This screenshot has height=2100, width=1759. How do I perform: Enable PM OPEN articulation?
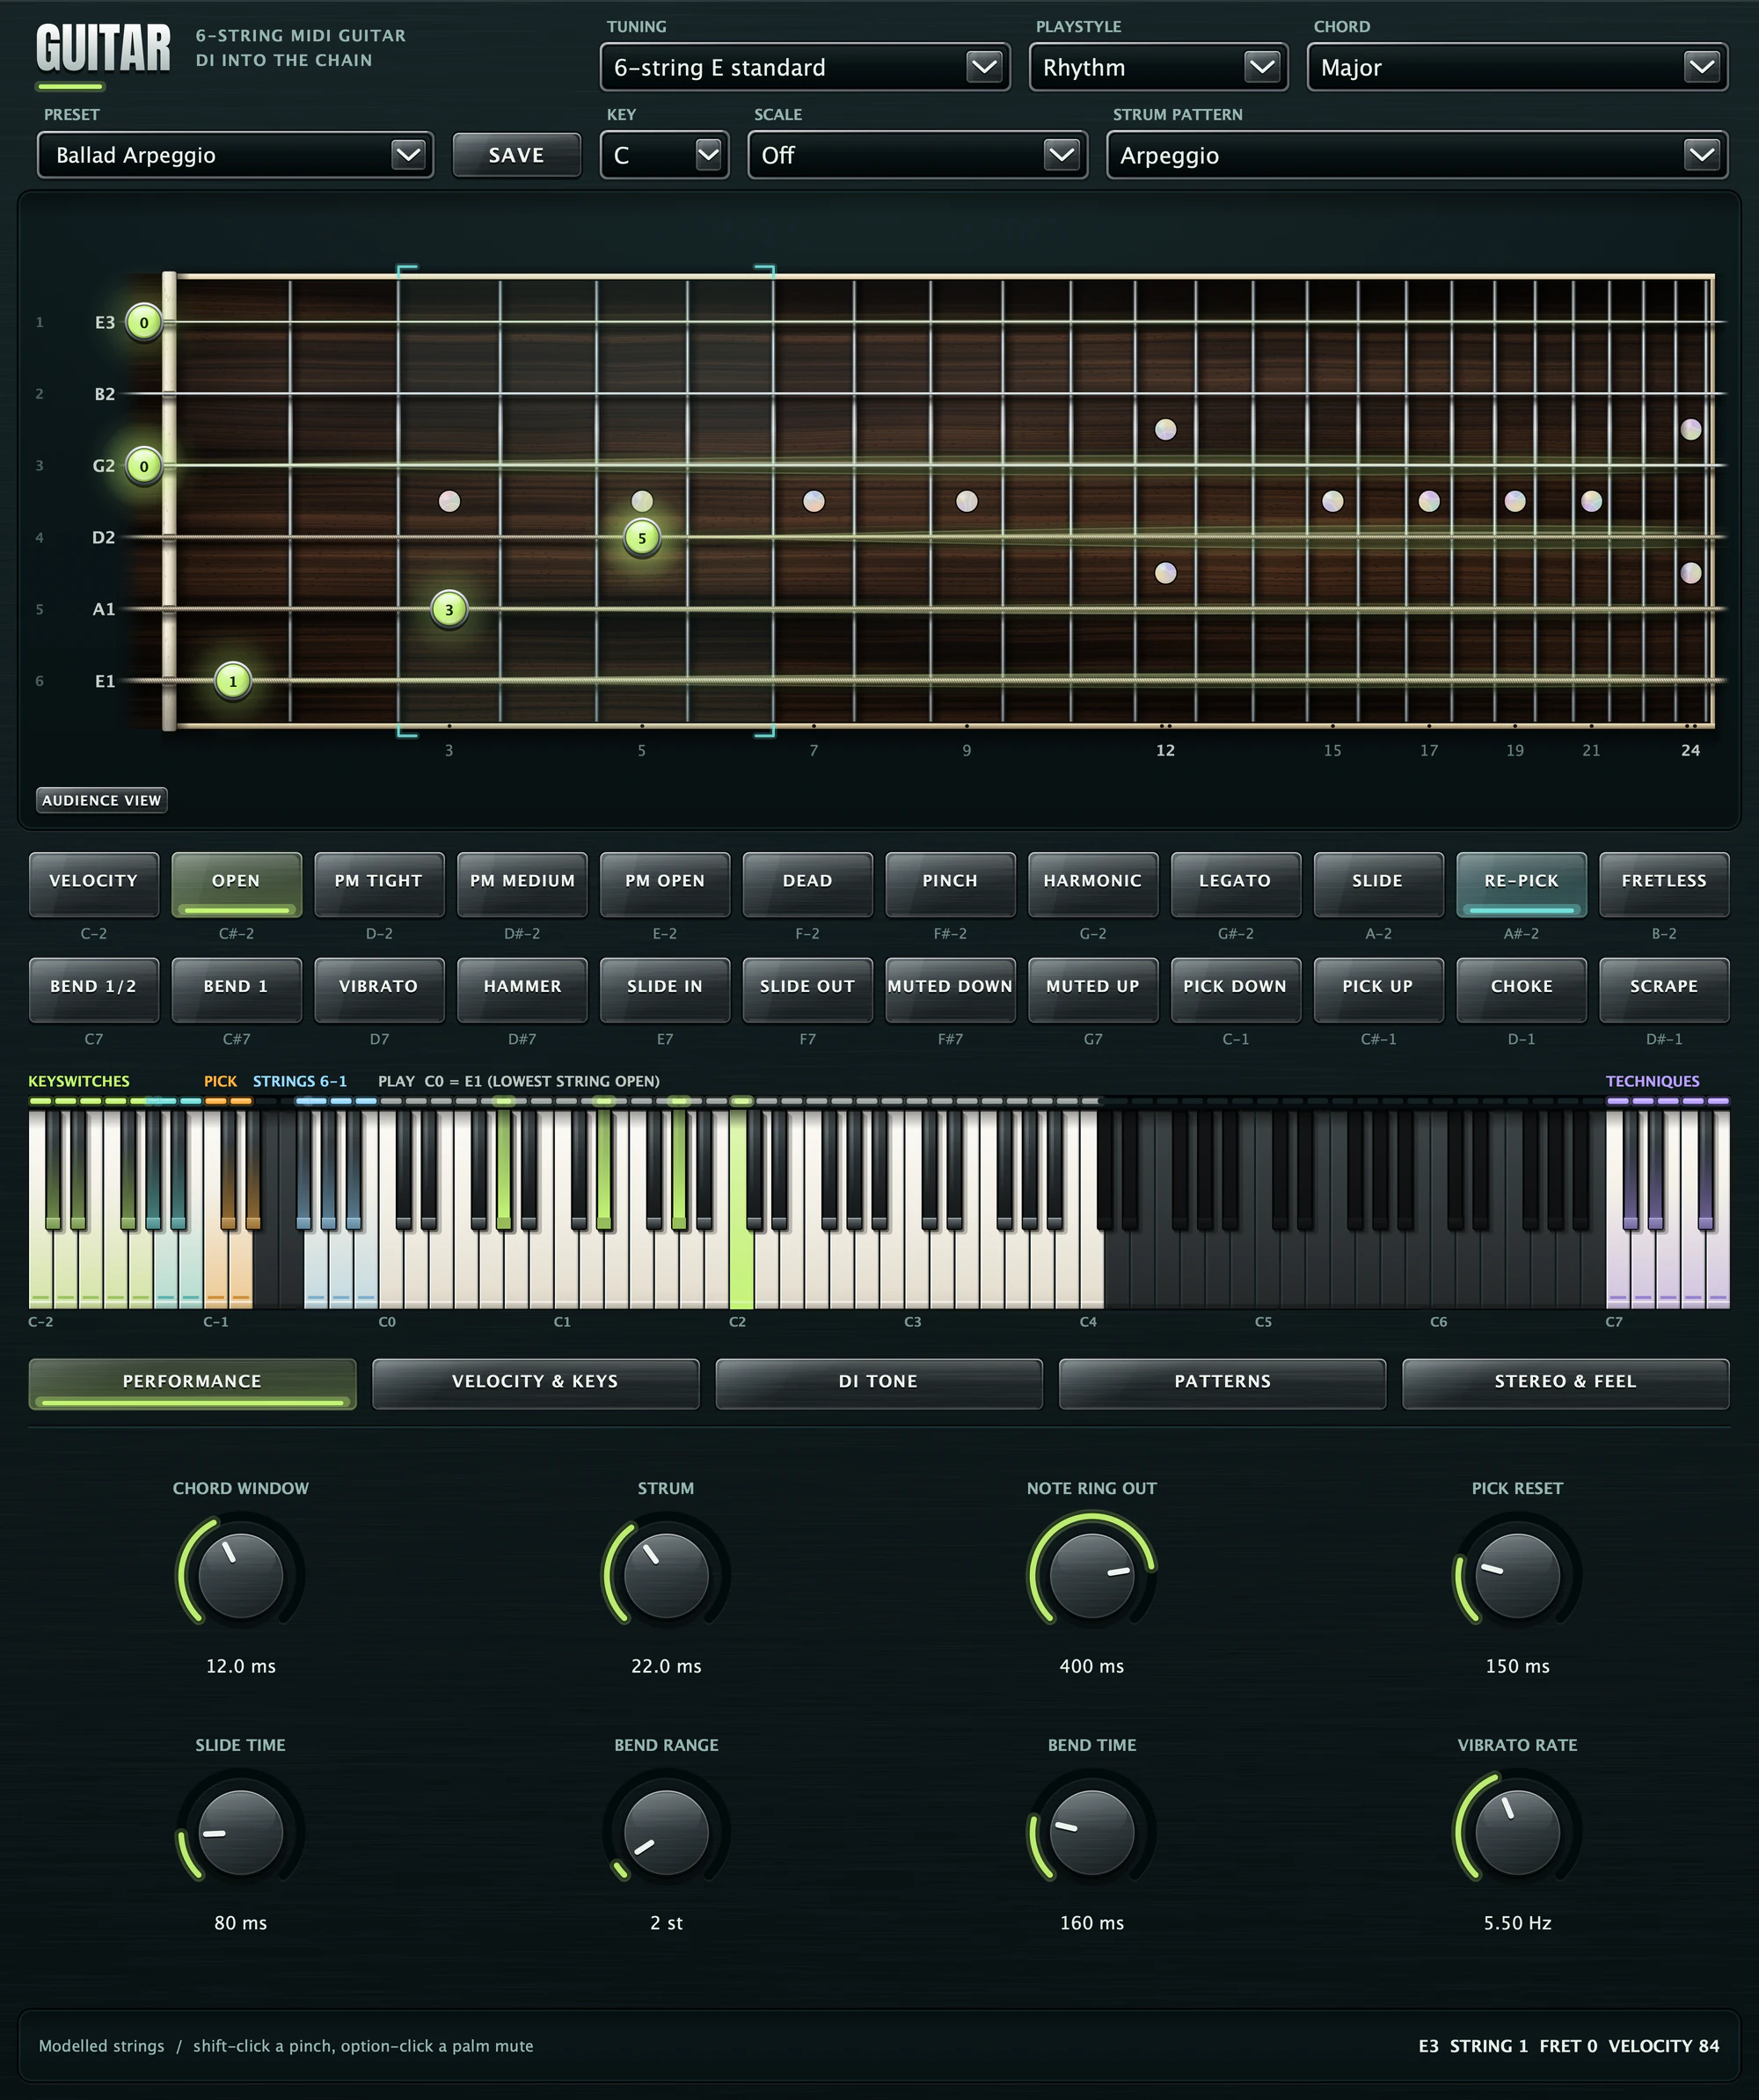pyautogui.click(x=665, y=884)
